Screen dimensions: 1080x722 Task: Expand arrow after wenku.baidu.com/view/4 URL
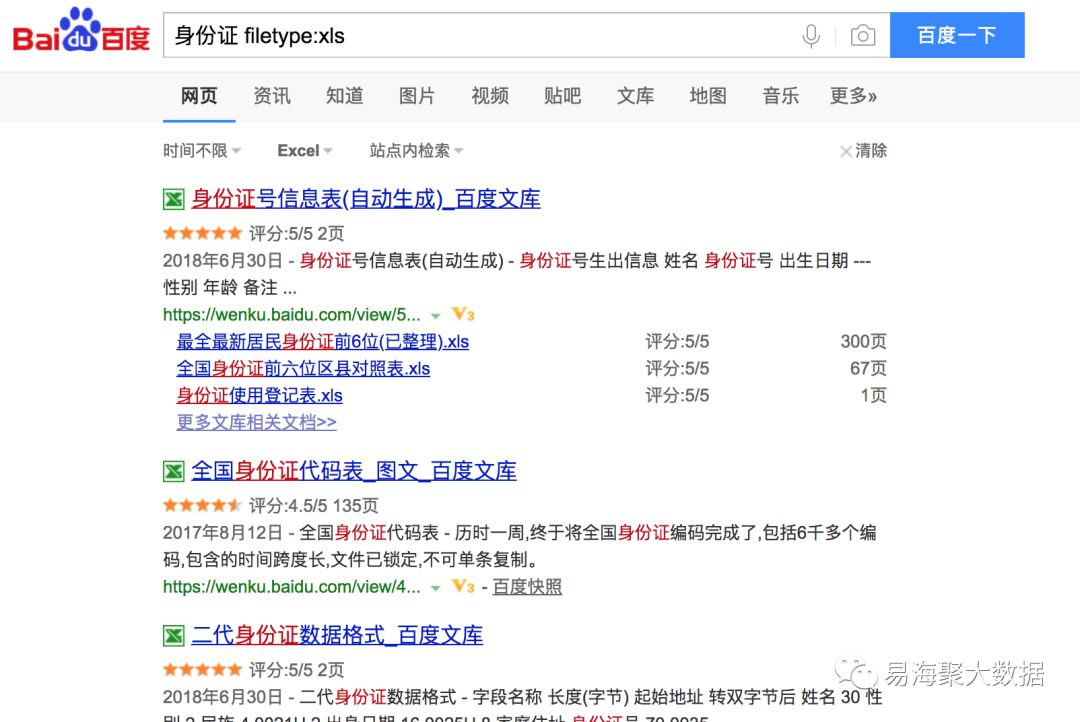pos(435,588)
